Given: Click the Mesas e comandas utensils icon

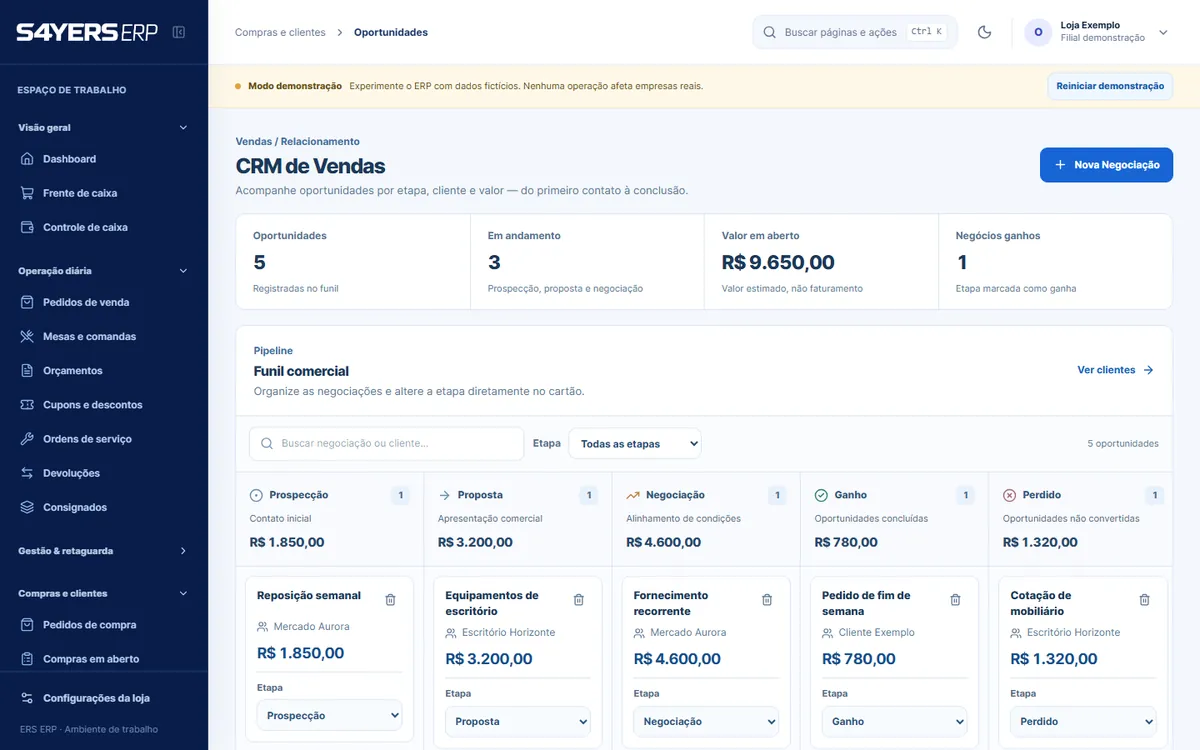Looking at the screenshot, I should 27,336.
